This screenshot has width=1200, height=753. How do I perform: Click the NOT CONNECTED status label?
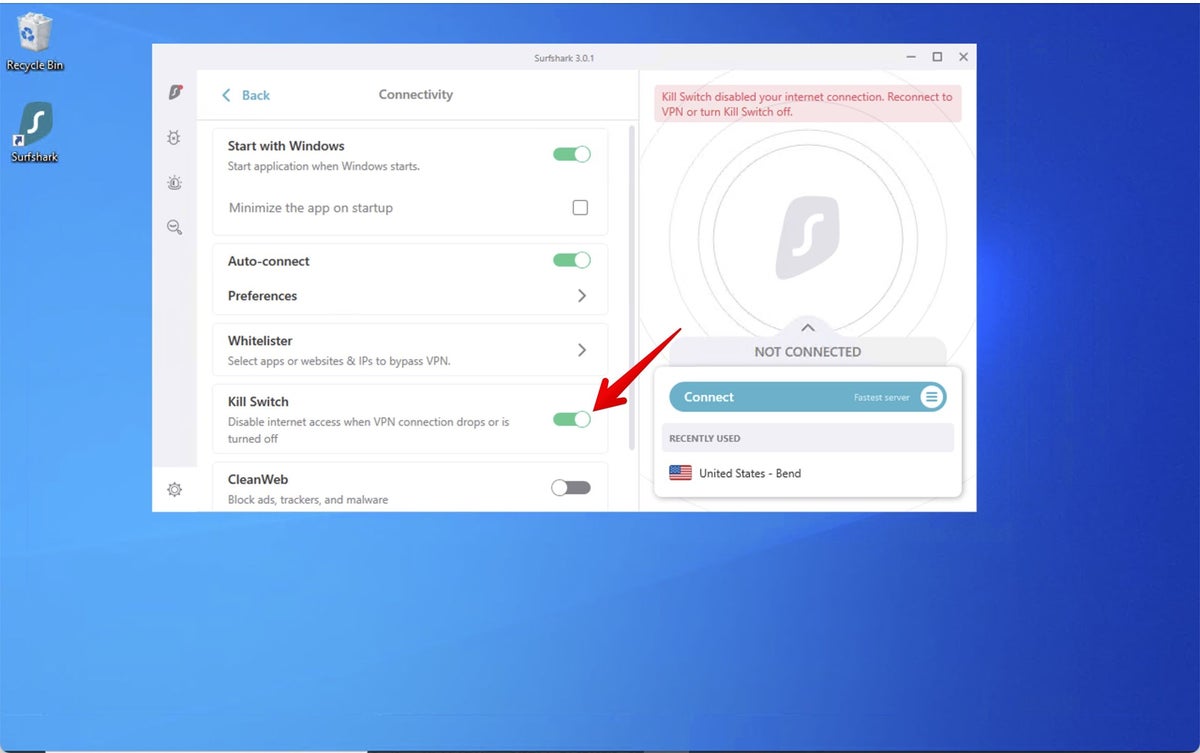[808, 352]
